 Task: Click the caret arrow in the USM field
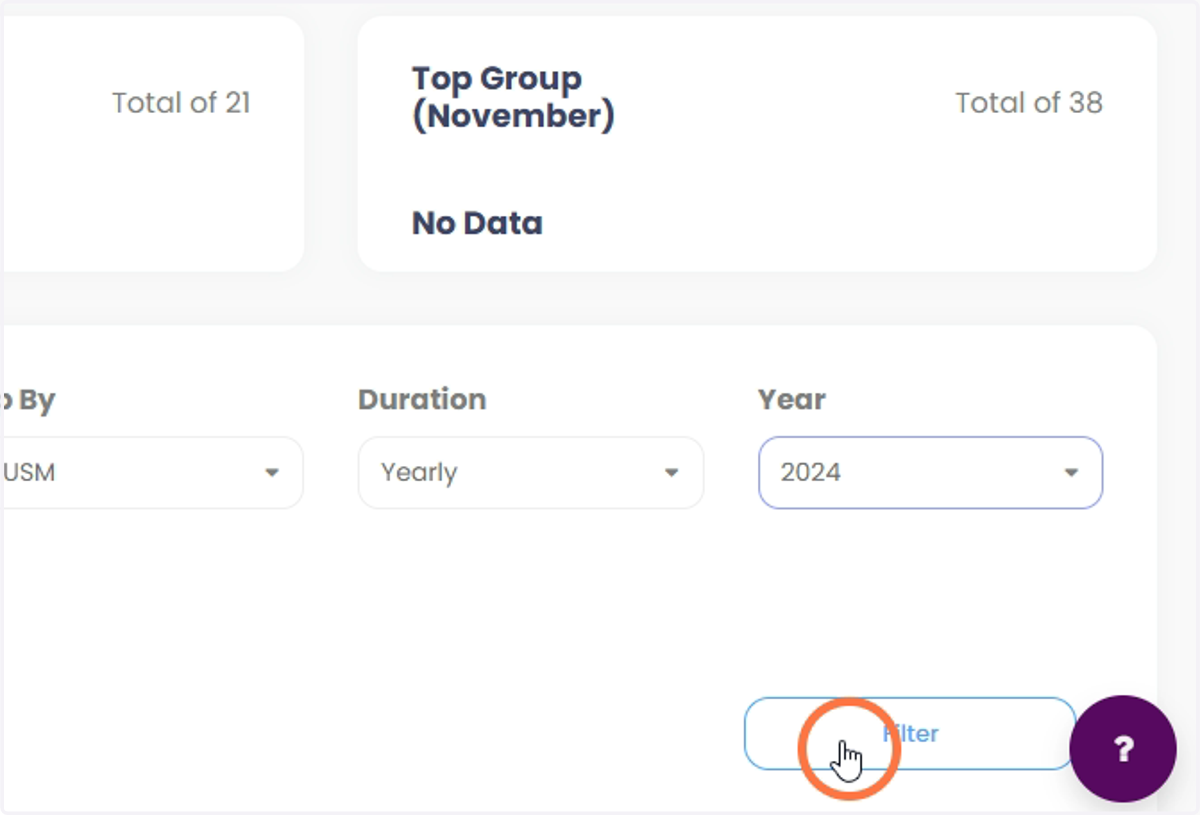pyautogui.click(x=271, y=473)
